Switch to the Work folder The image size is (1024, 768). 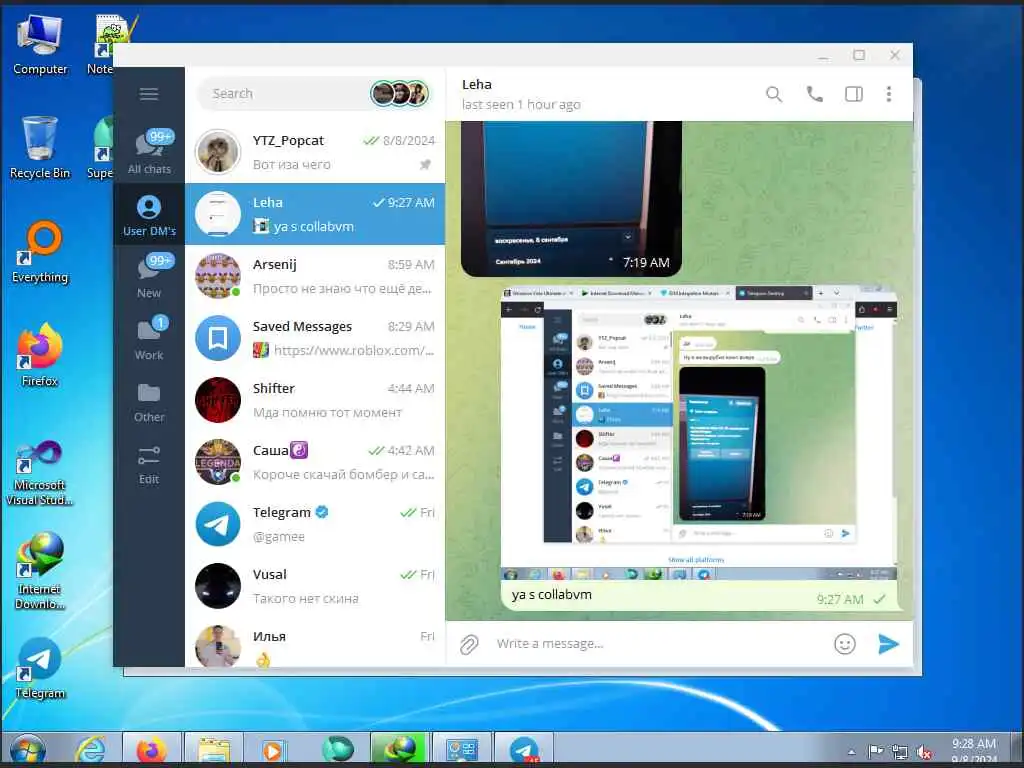coord(149,338)
